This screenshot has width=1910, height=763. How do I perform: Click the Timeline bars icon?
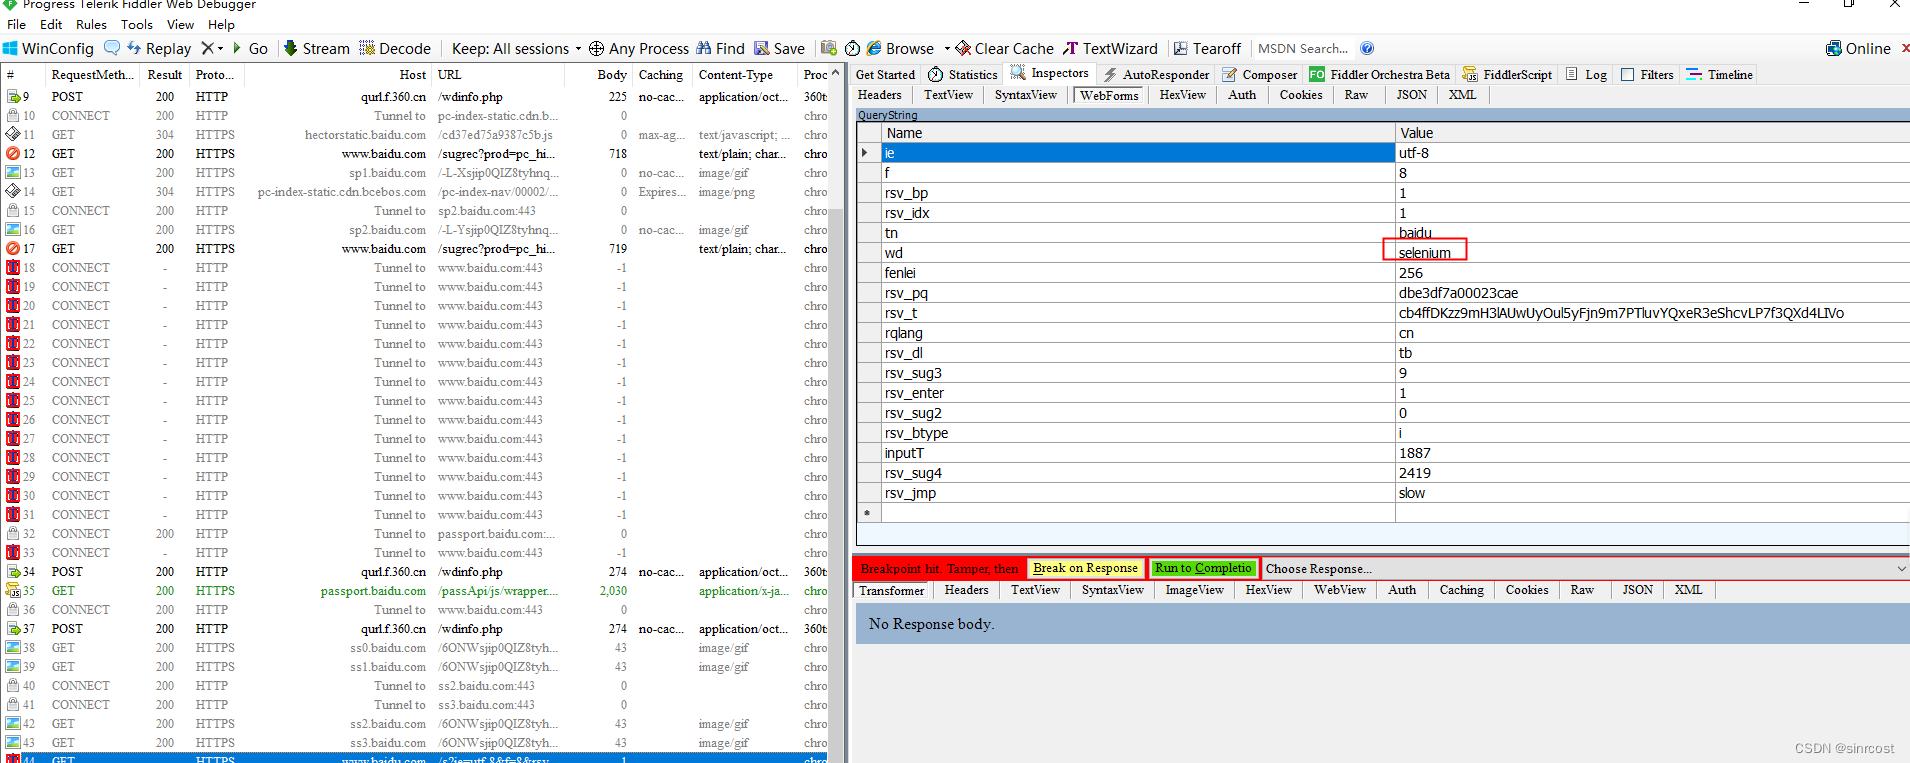pyautogui.click(x=1694, y=74)
